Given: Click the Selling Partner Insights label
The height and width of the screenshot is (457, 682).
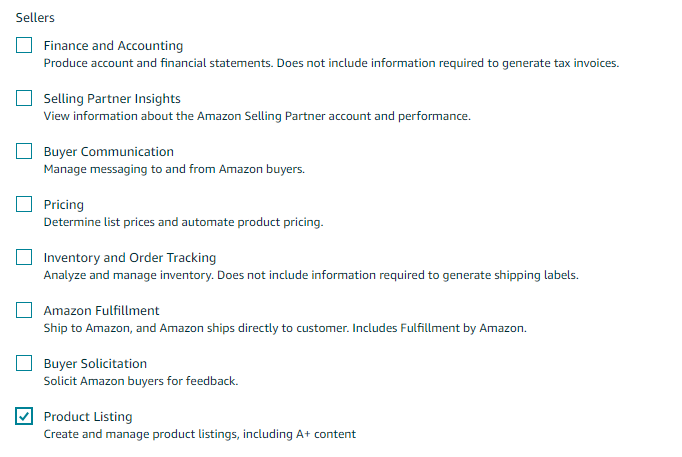Looking at the screenshot, I should (112, 99).
